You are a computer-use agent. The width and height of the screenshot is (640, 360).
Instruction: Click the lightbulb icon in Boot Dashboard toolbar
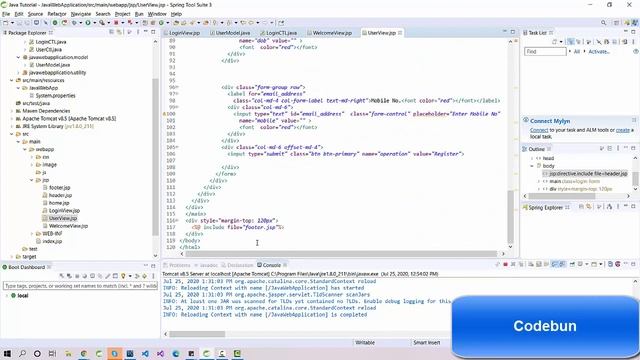point(123,276)
